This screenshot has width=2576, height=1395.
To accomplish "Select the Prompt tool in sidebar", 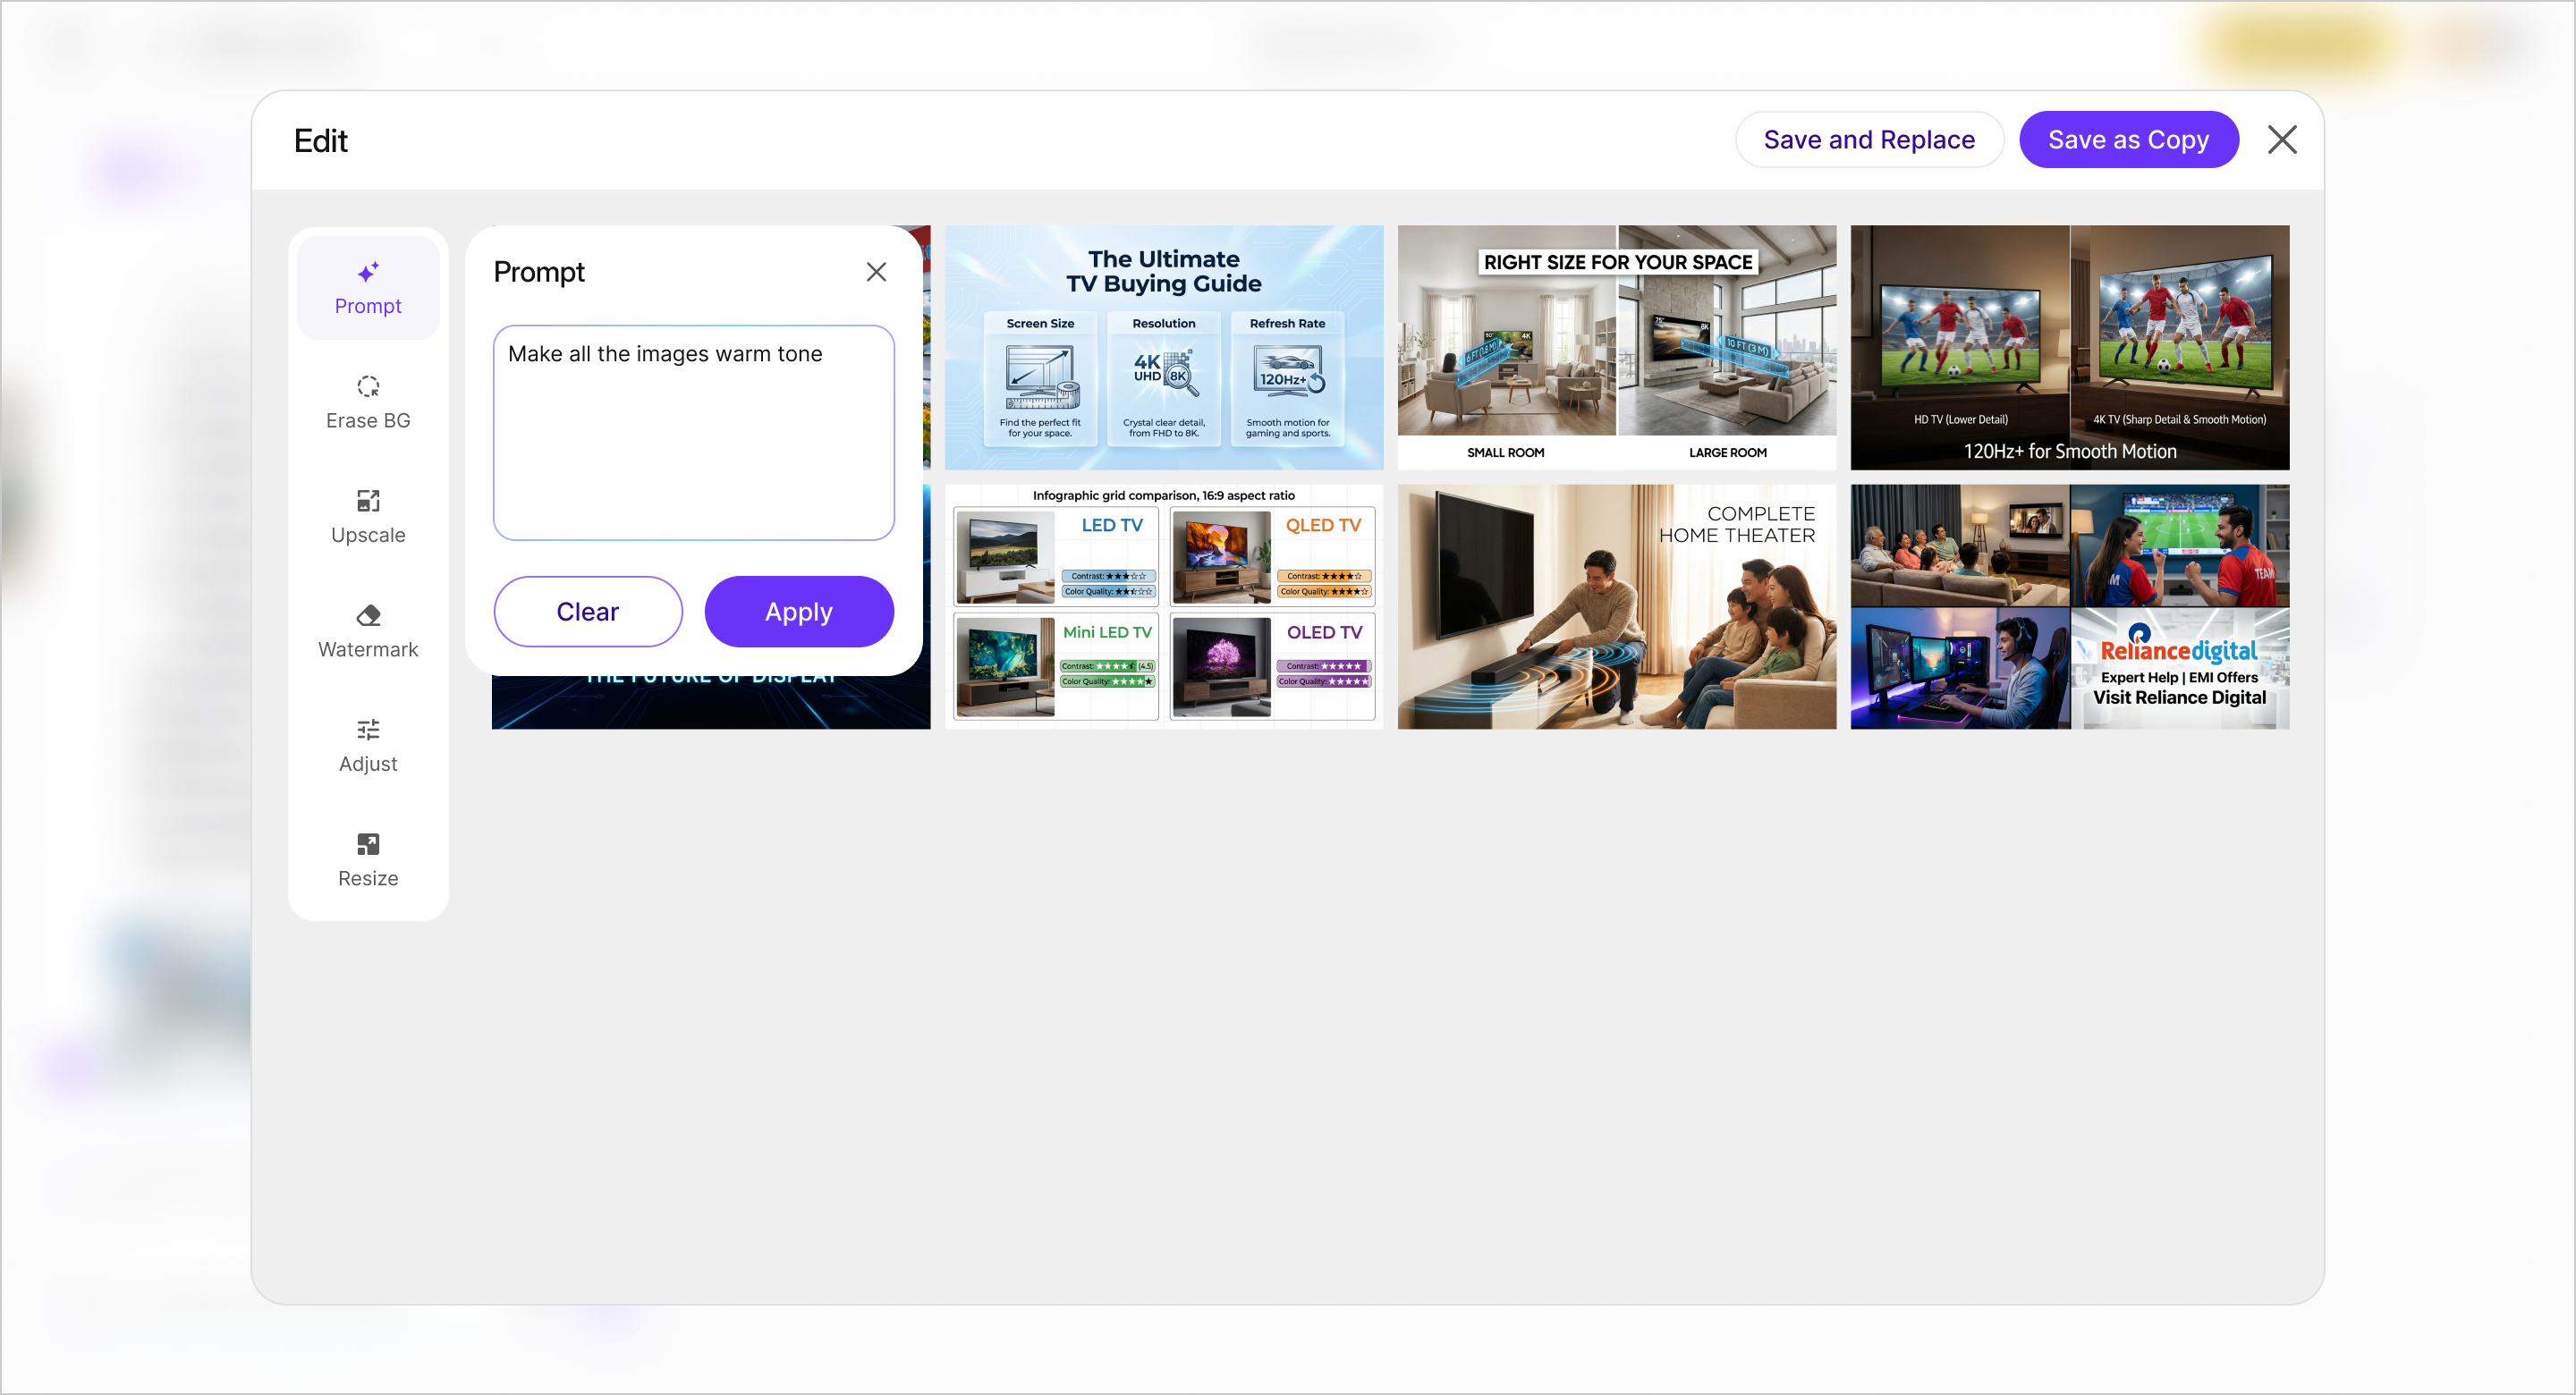I will [368, 288].
